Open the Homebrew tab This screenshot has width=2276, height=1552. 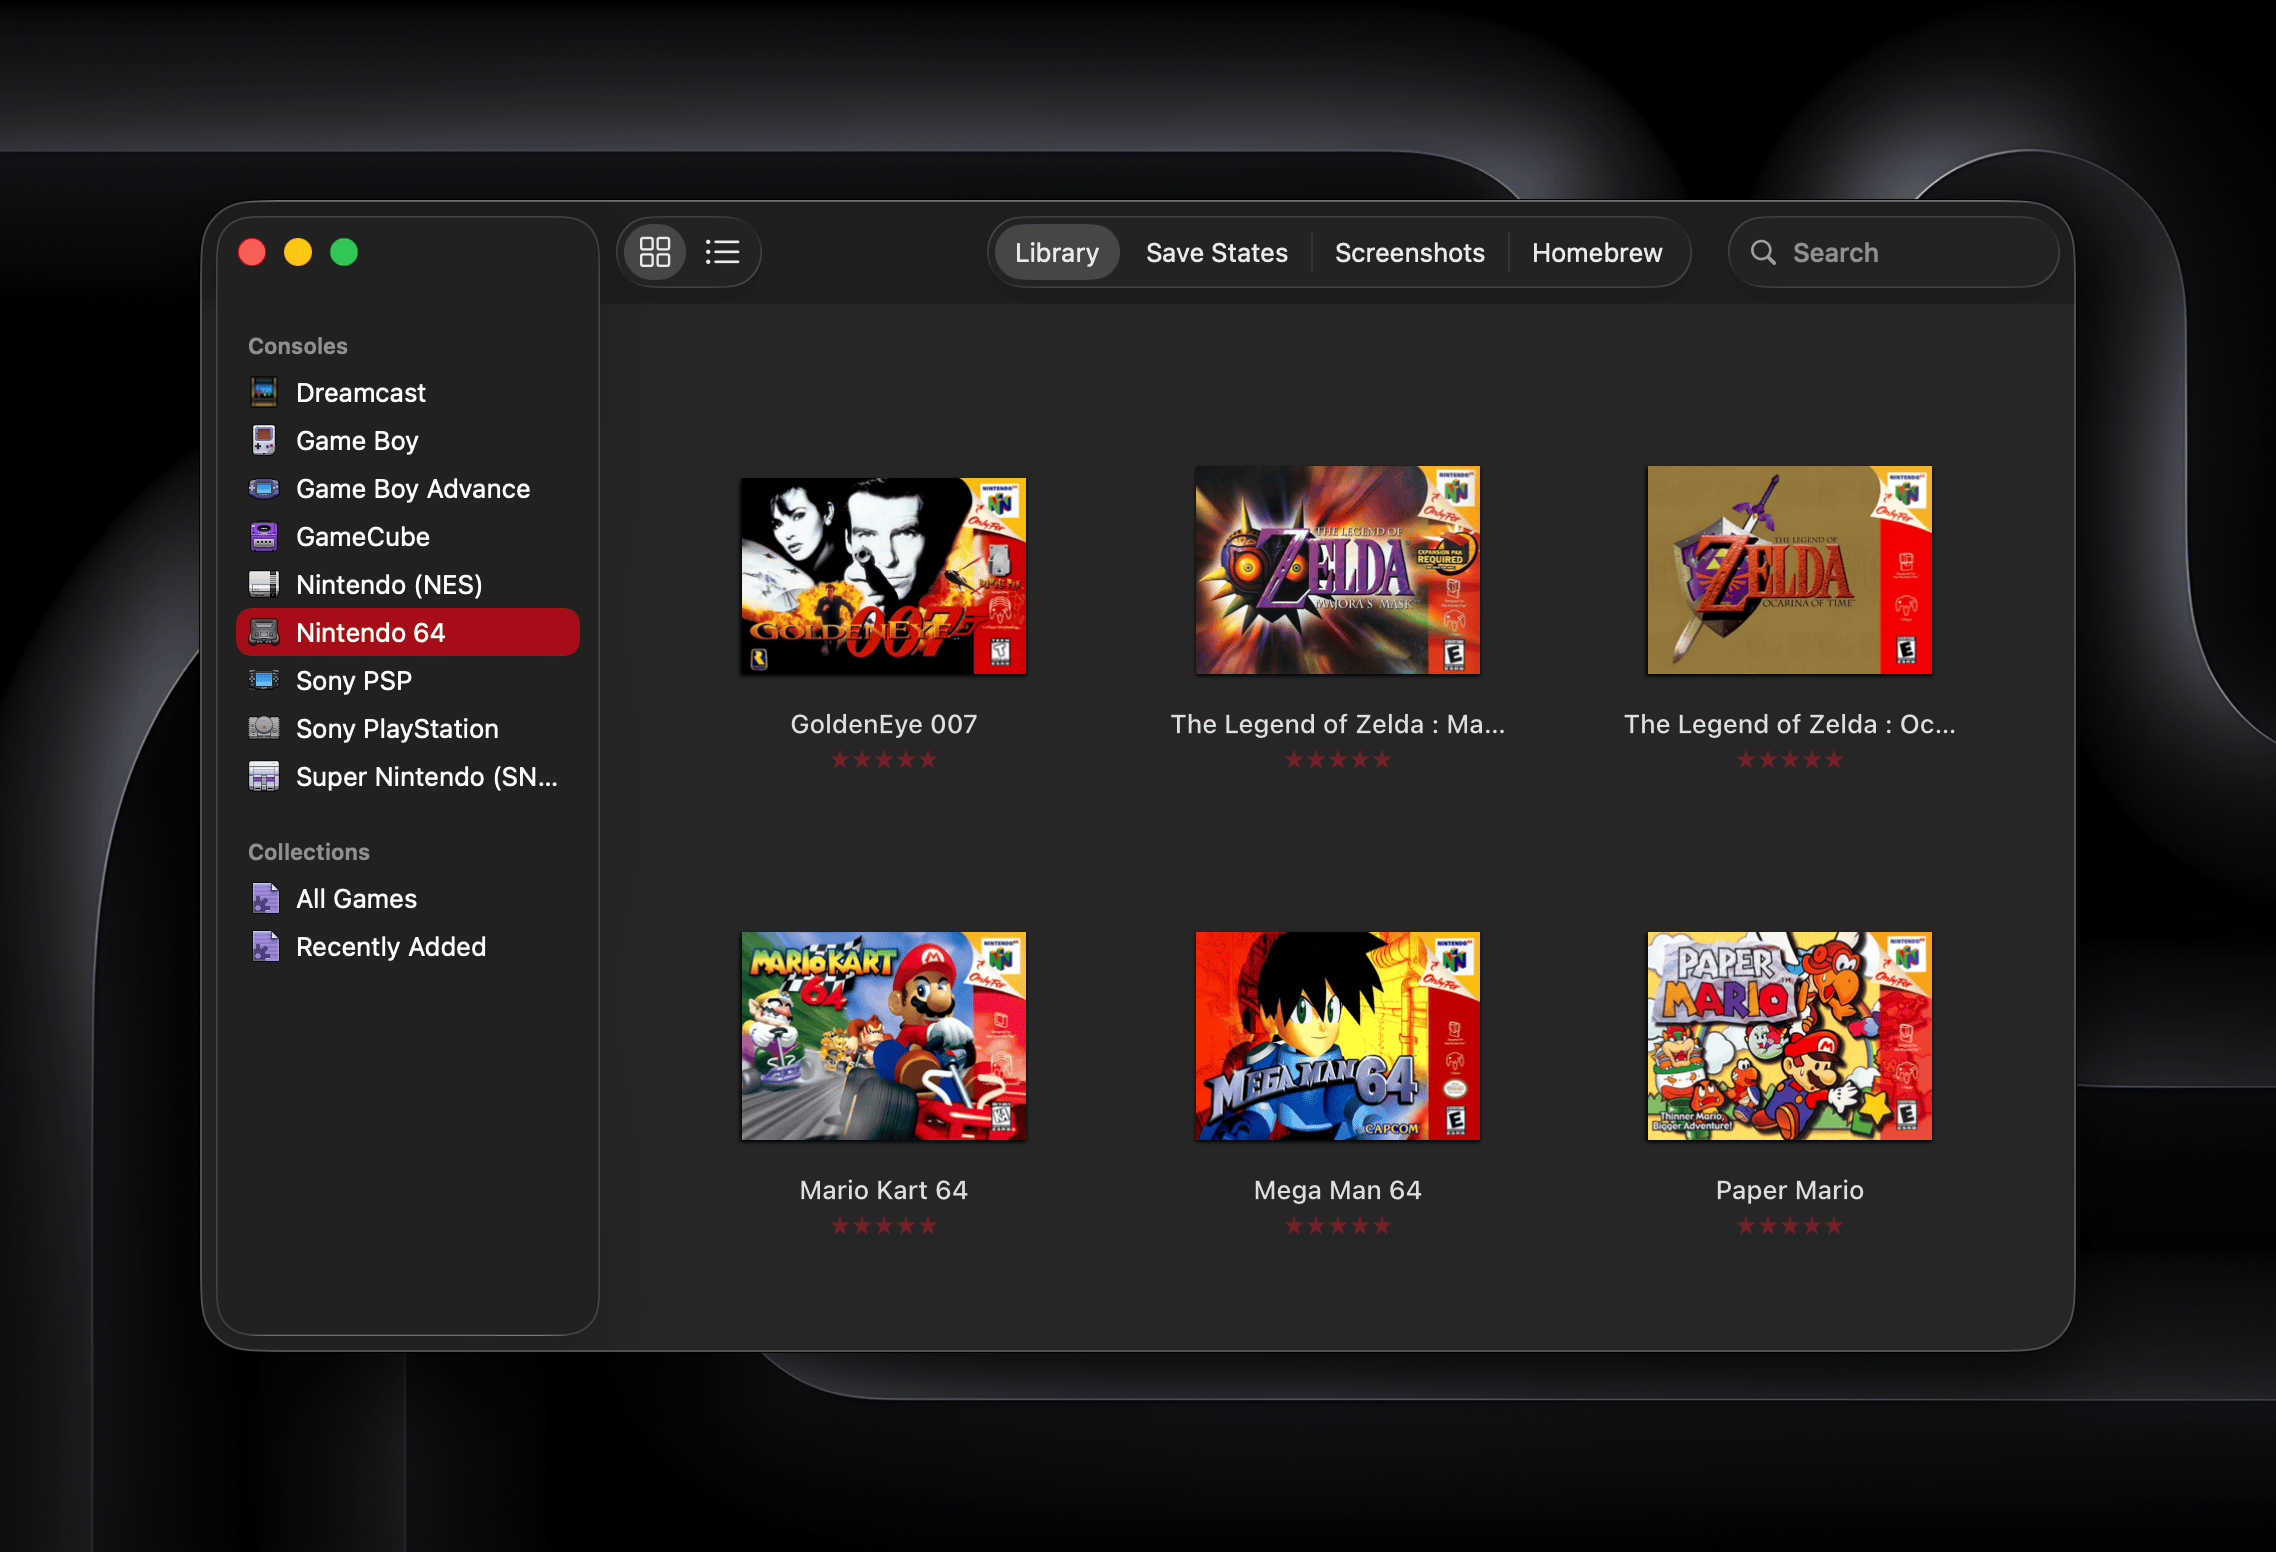(x=1597, y=252)
